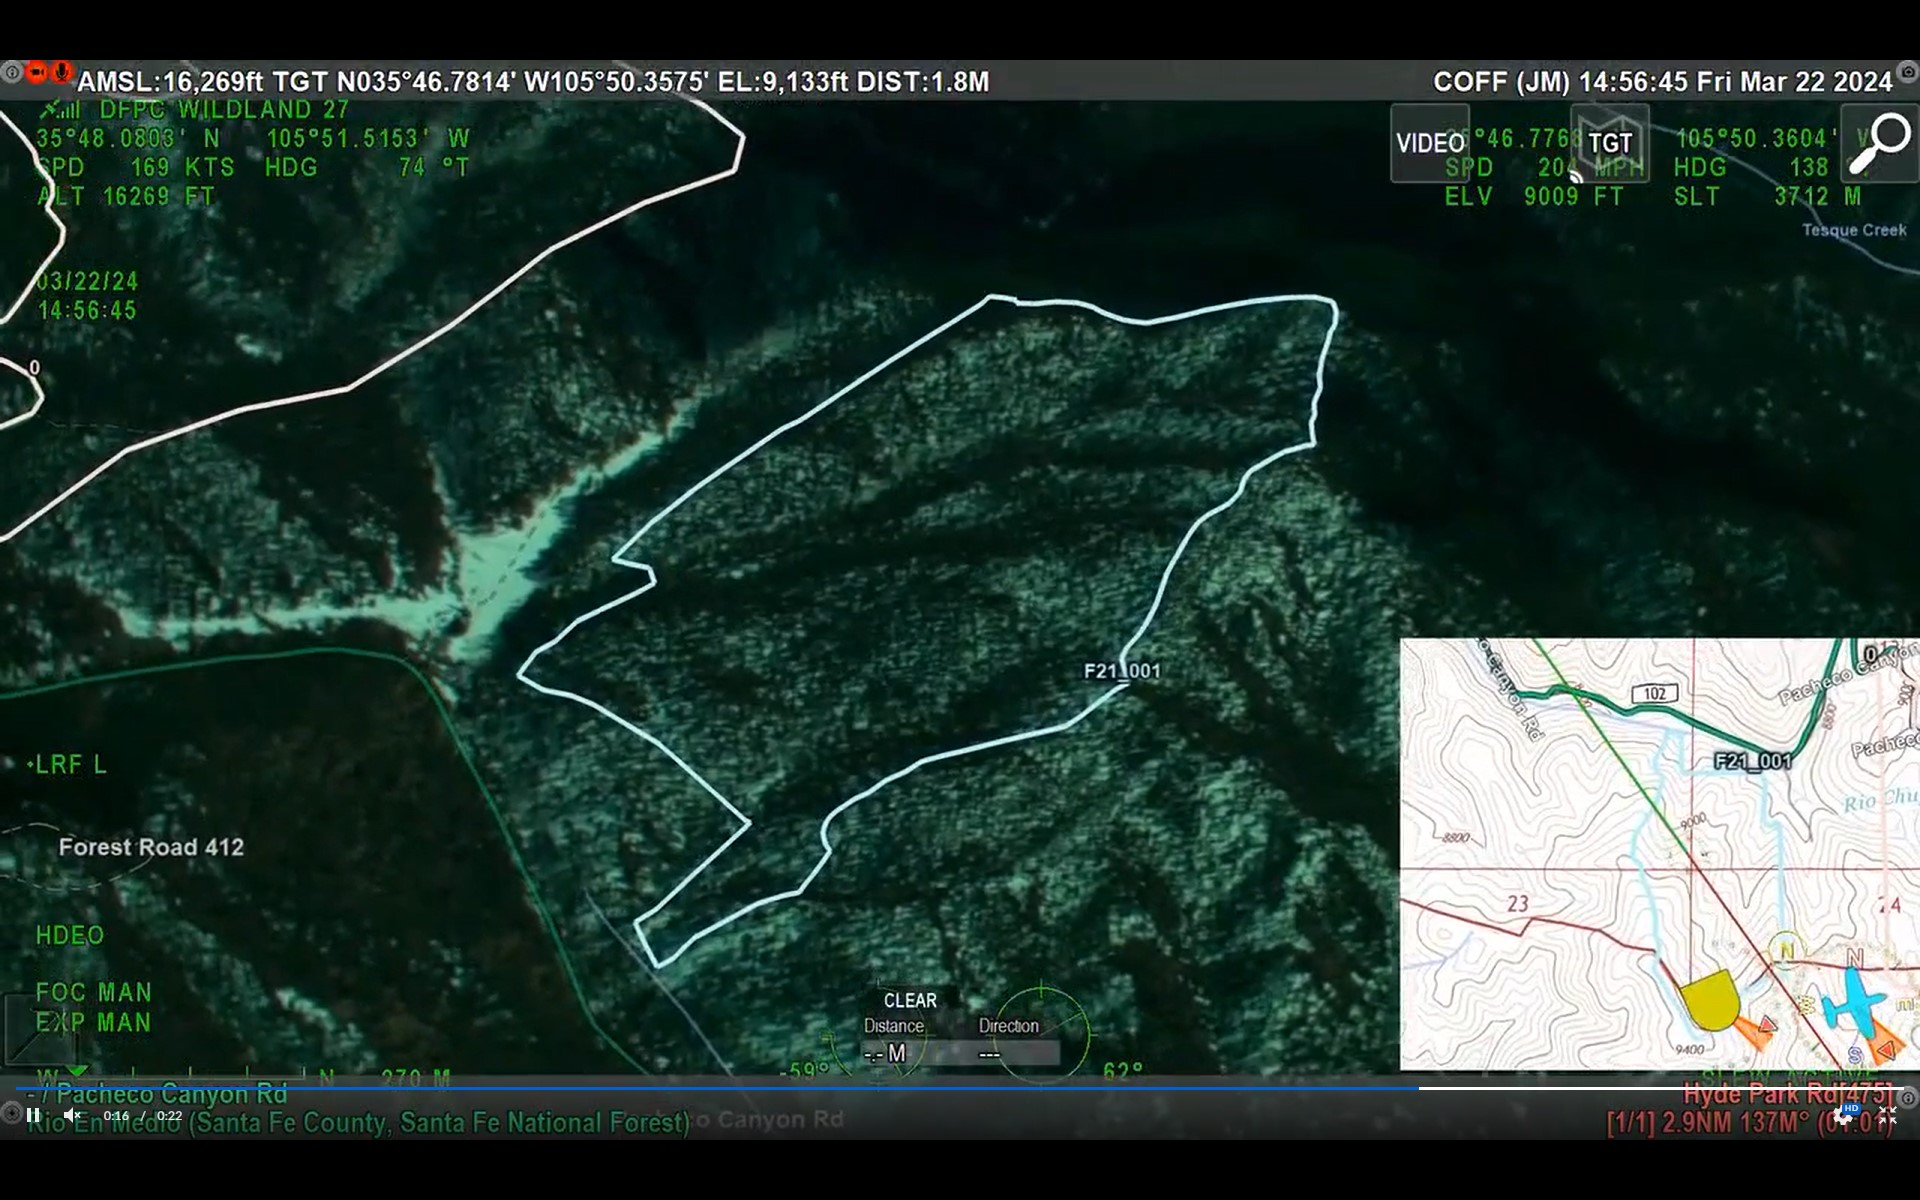This screenshot has width=1920, height=1200.
Task: Select the HDEO sensor mode label
Action: point(70,936)
